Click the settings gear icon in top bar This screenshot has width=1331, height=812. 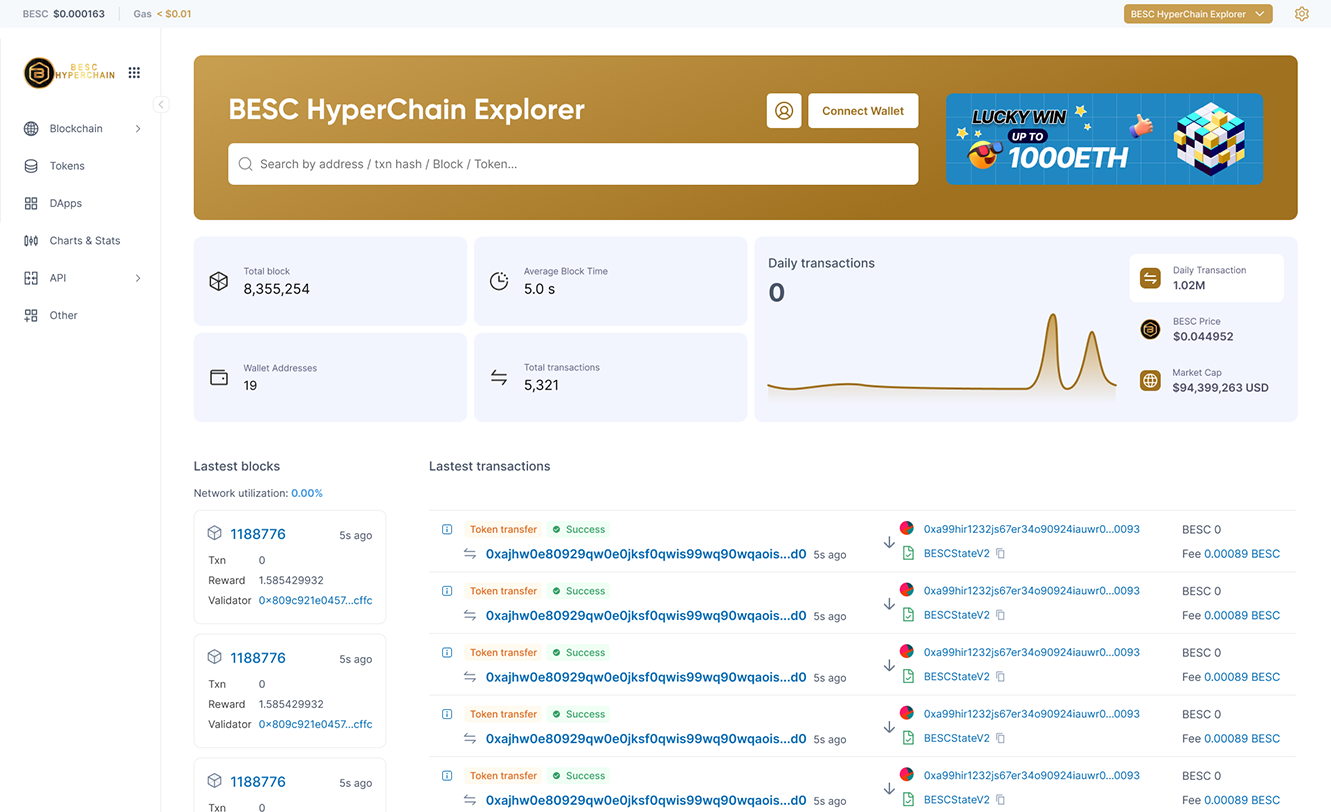[x=1301, y=14]
